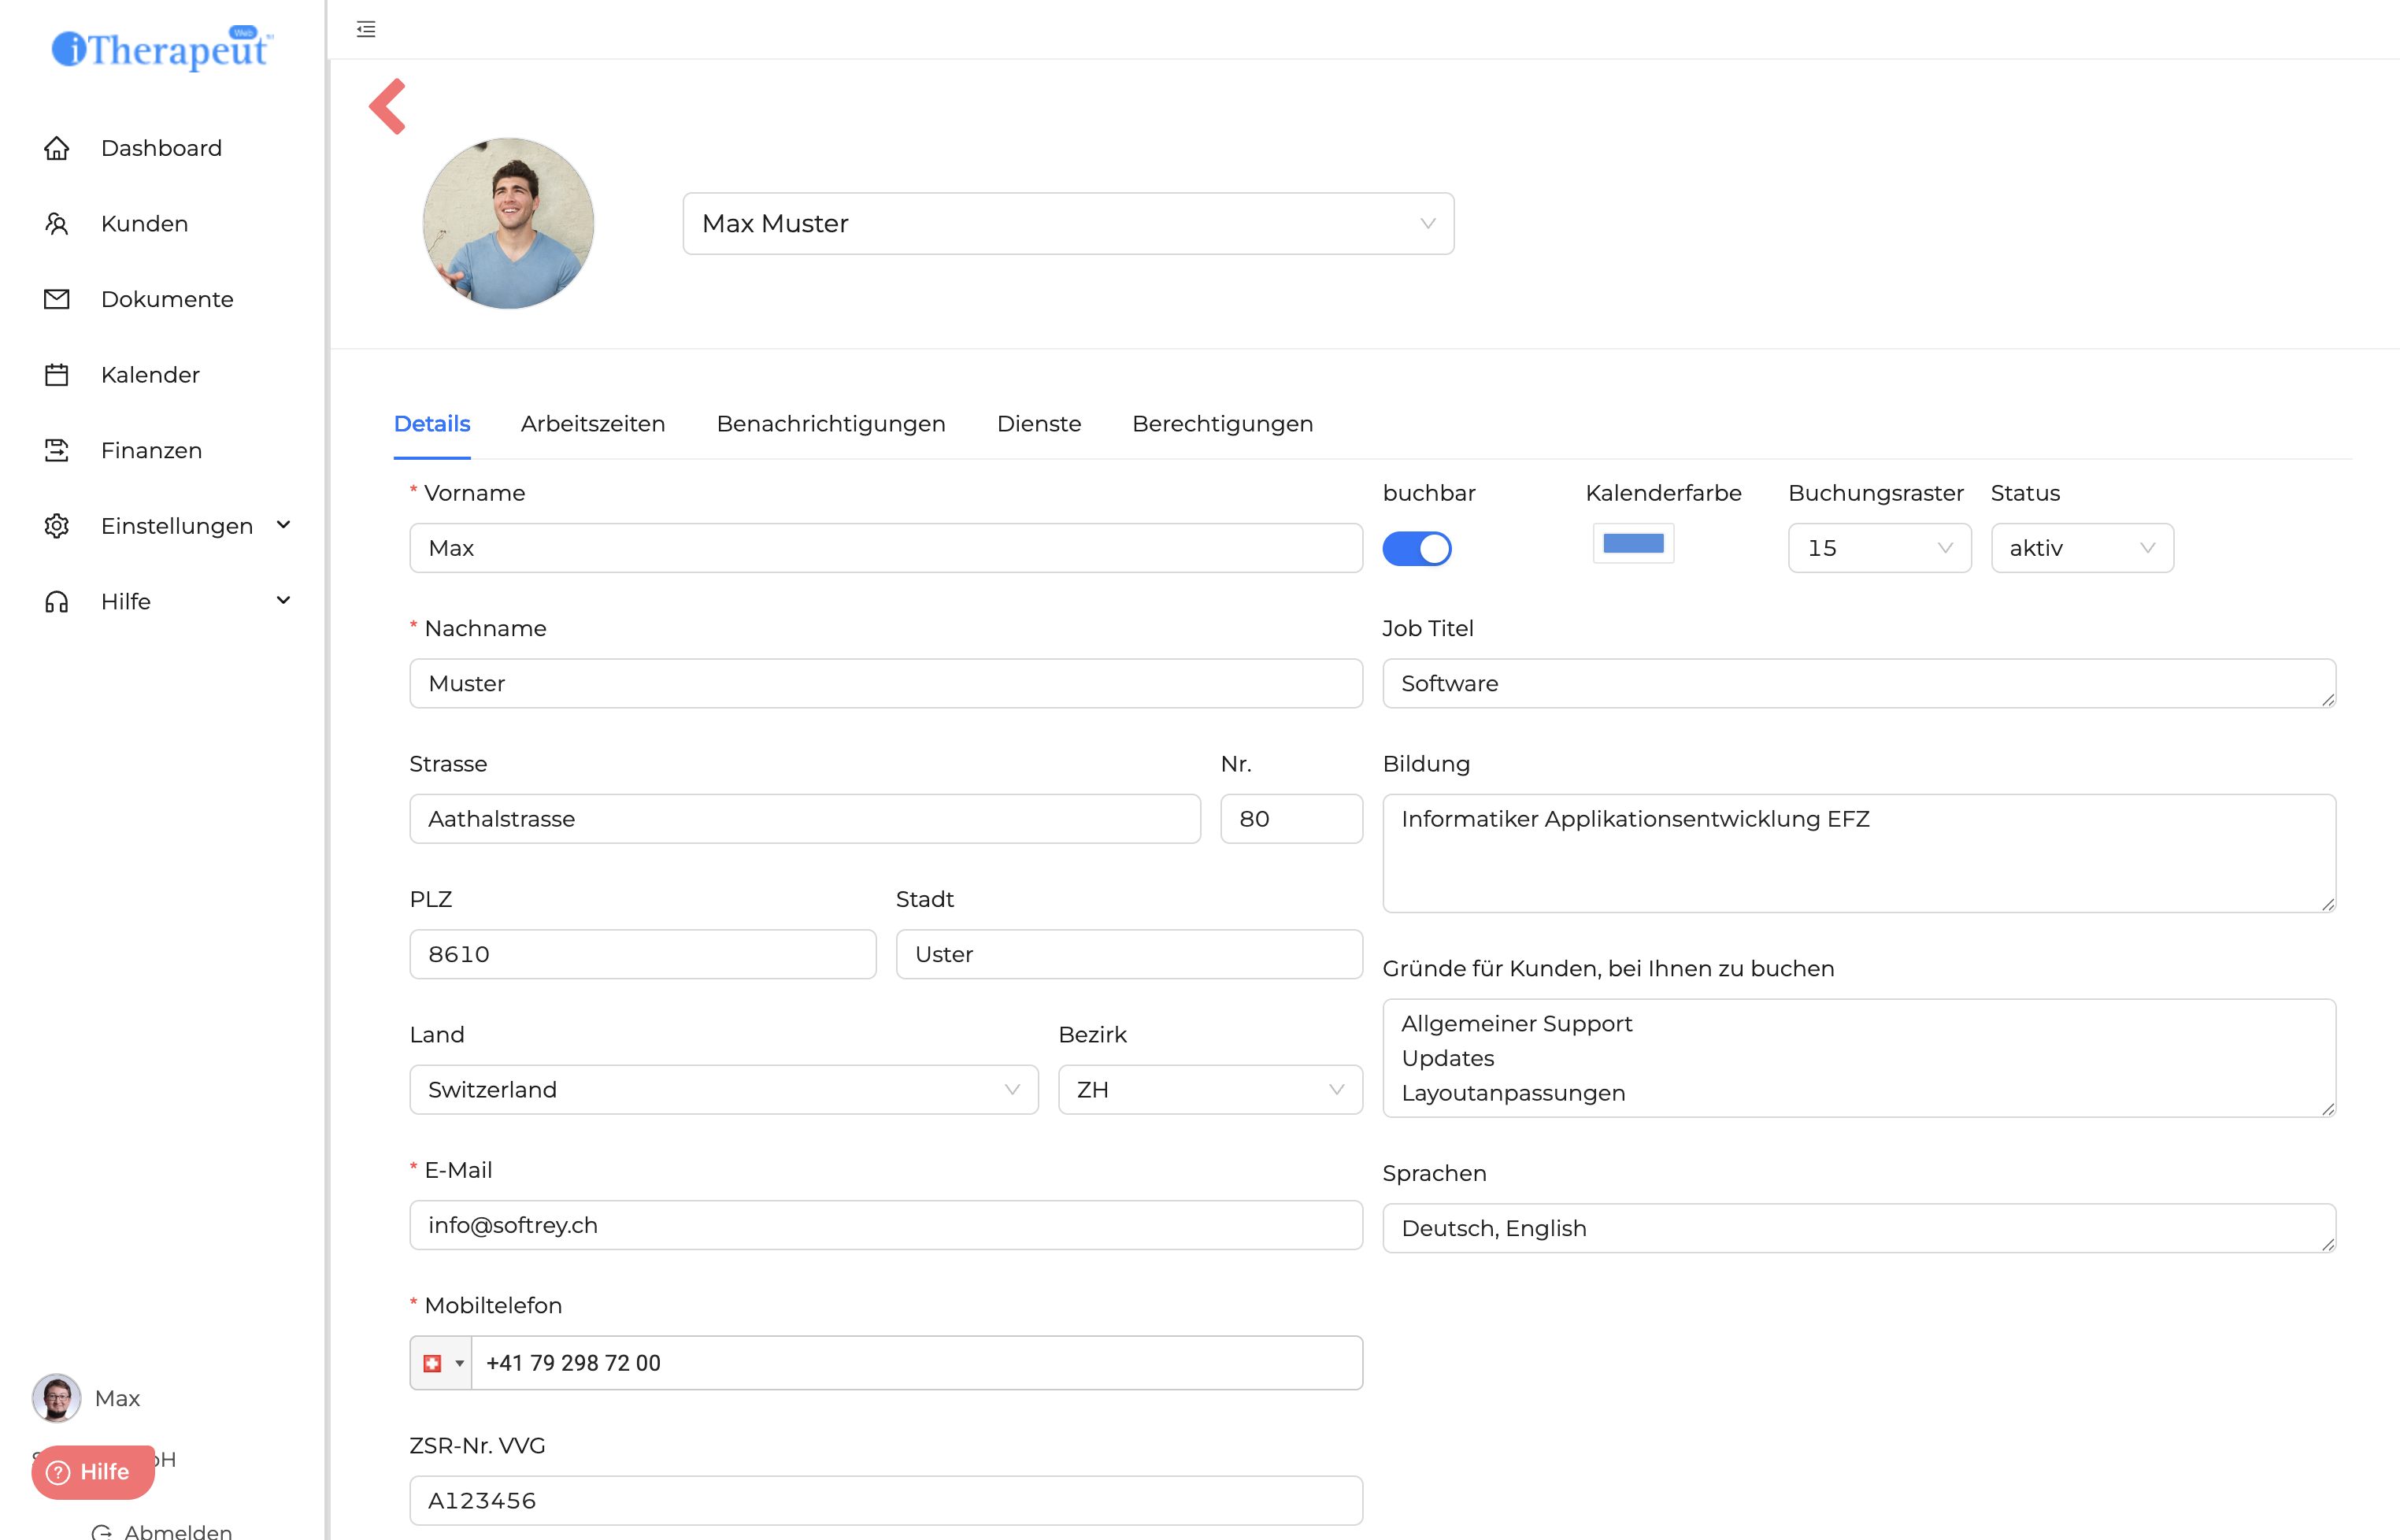Click the Einstellungen gear icon
2400x1540 pixels.
(x=57, y=526)
